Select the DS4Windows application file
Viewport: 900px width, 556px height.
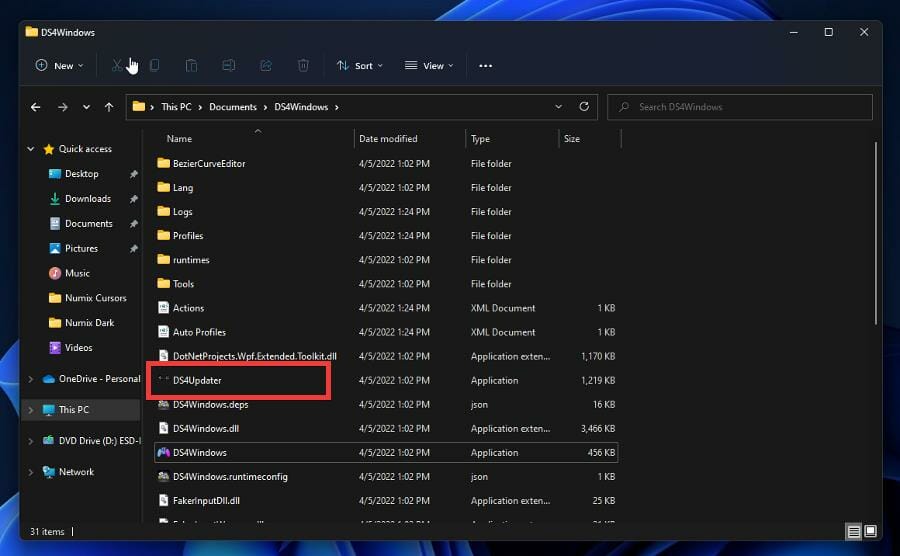(200, 453)
